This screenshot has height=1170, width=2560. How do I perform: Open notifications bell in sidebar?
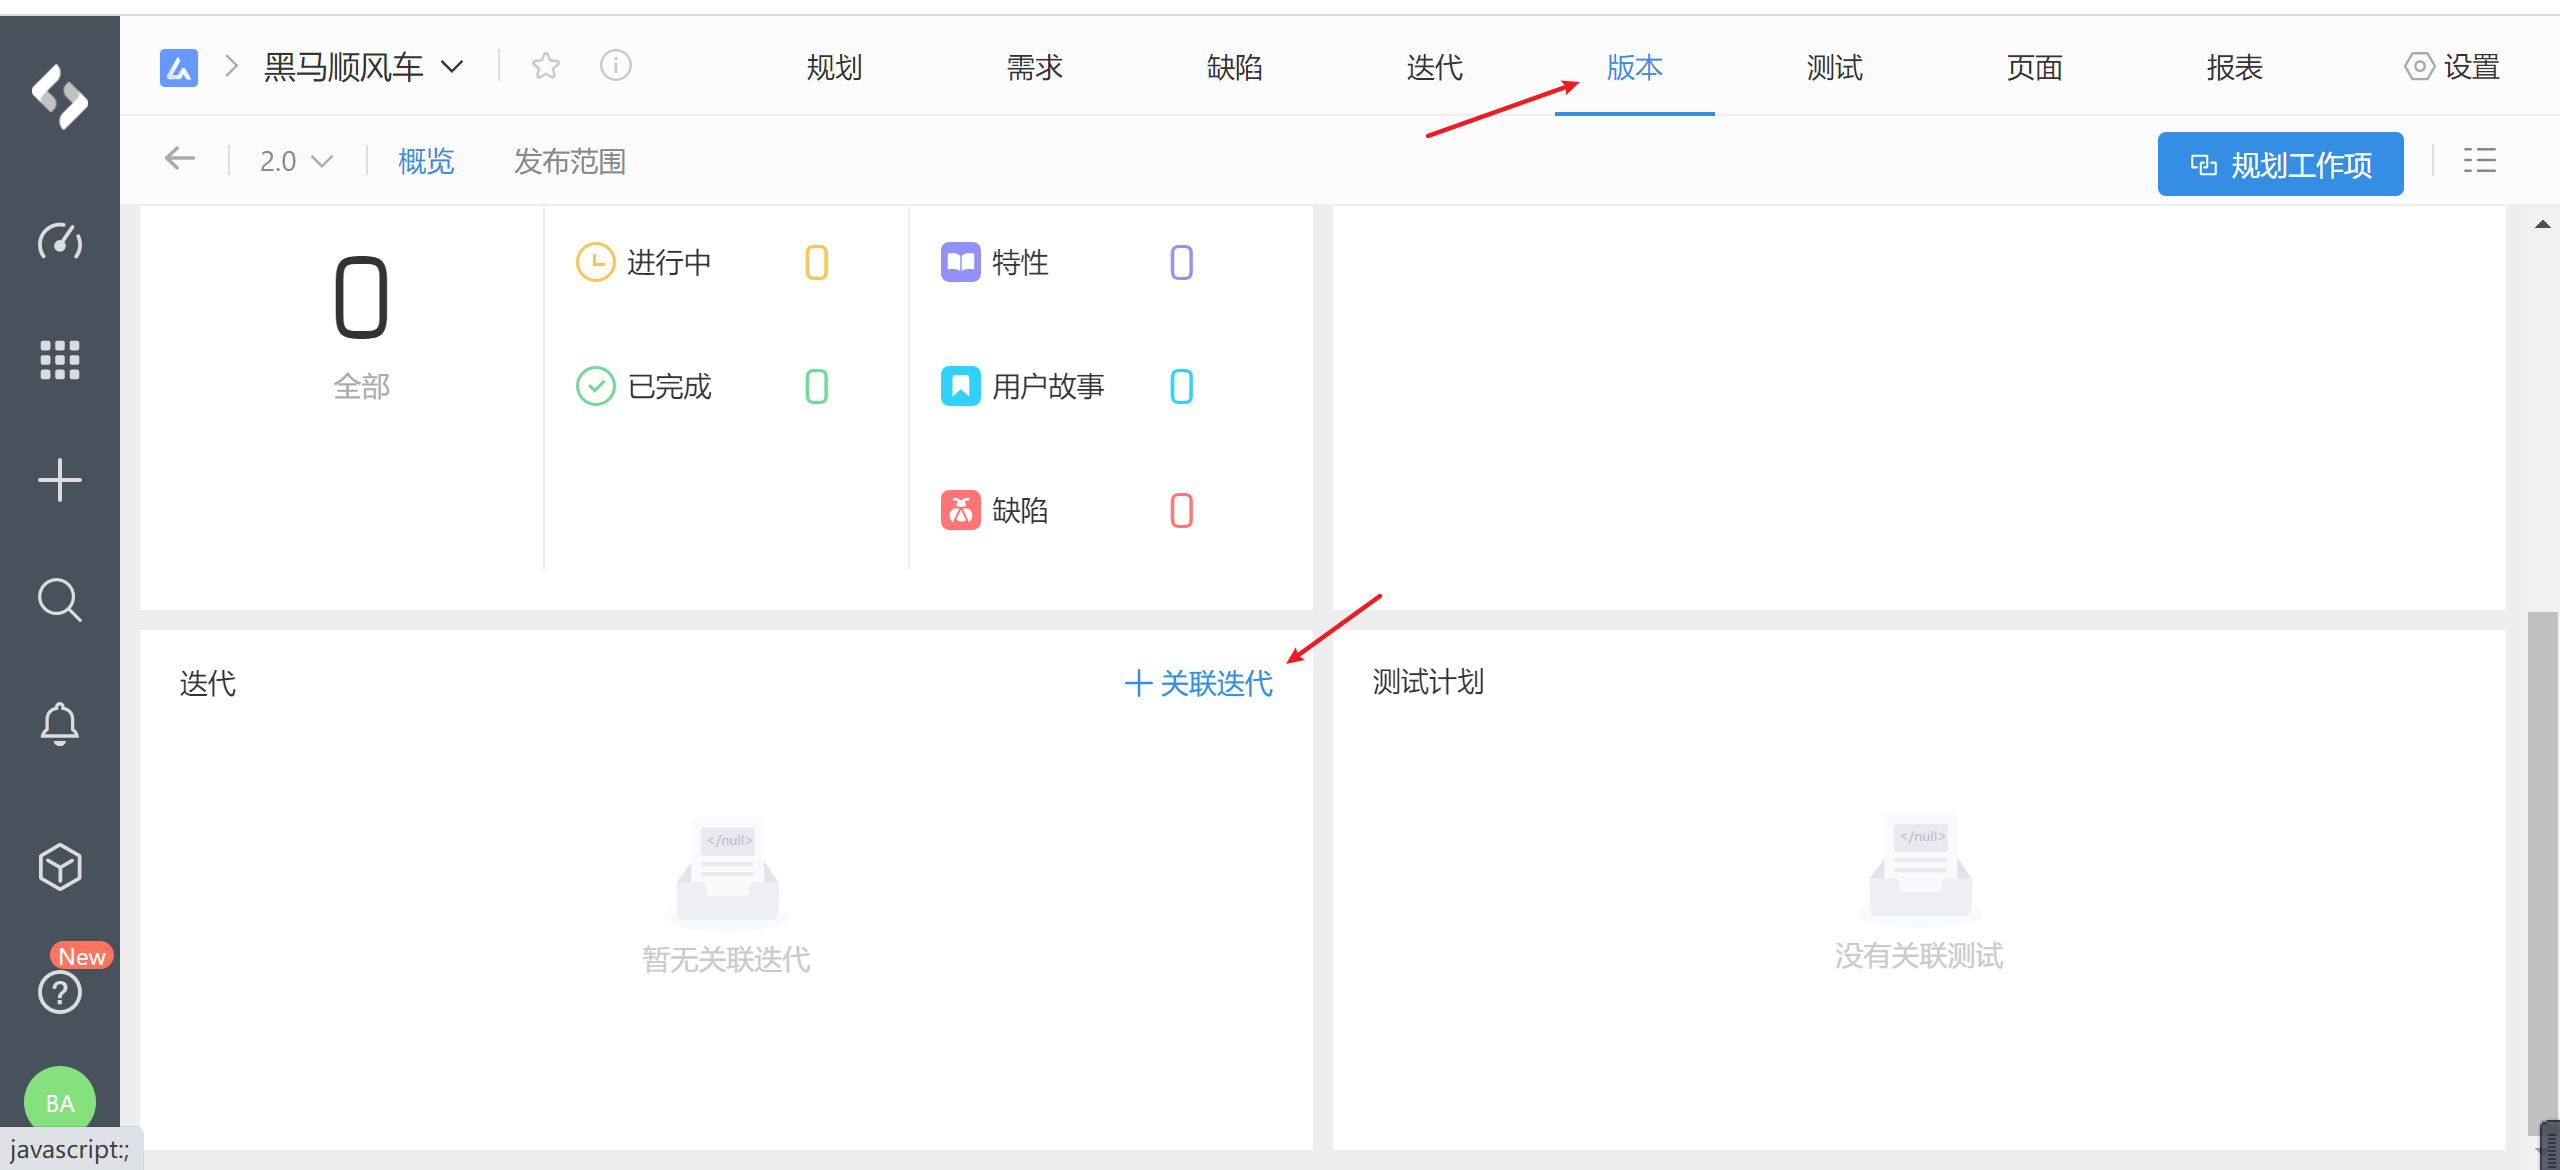60,723
